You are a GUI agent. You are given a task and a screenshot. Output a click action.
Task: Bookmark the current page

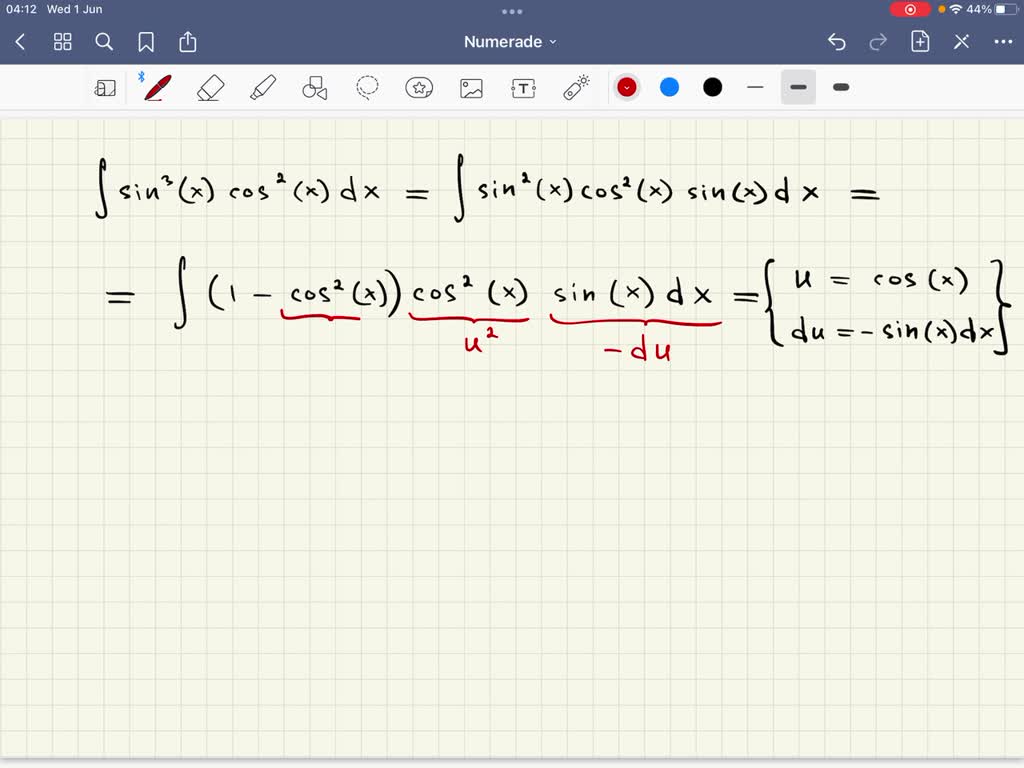(146, 42)
